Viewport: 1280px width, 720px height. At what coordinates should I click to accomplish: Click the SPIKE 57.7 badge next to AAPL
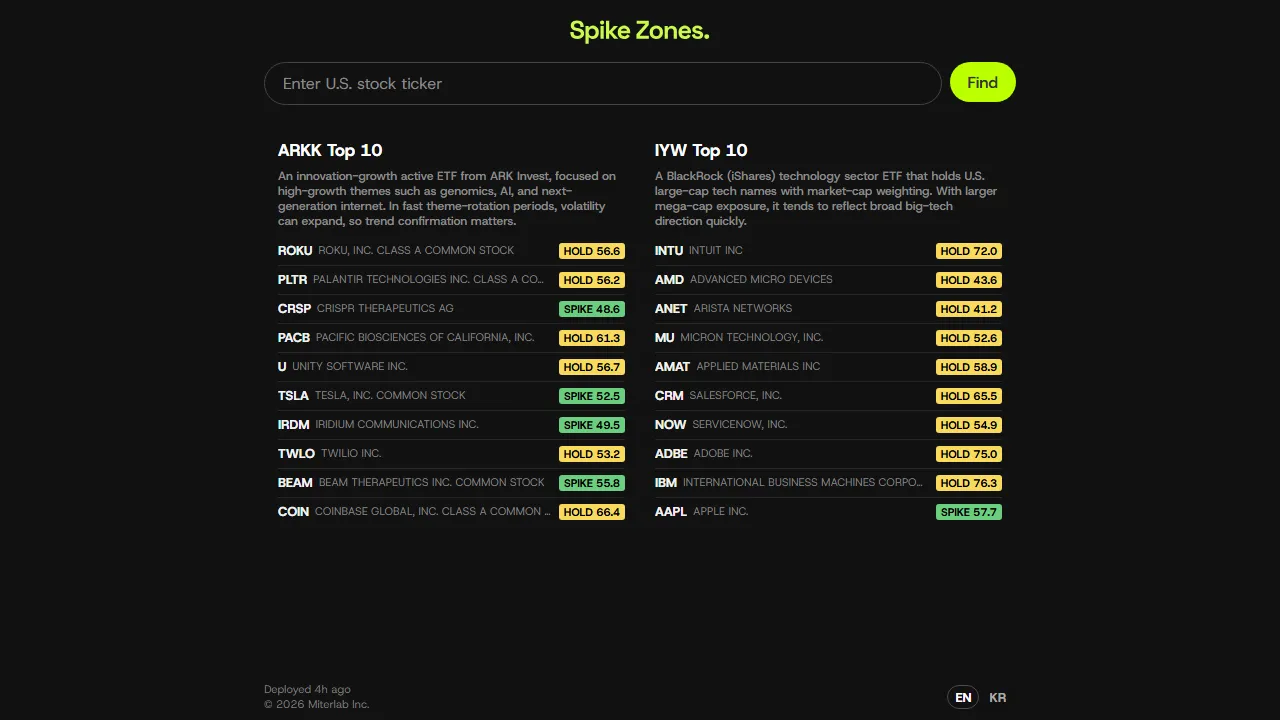968,511
